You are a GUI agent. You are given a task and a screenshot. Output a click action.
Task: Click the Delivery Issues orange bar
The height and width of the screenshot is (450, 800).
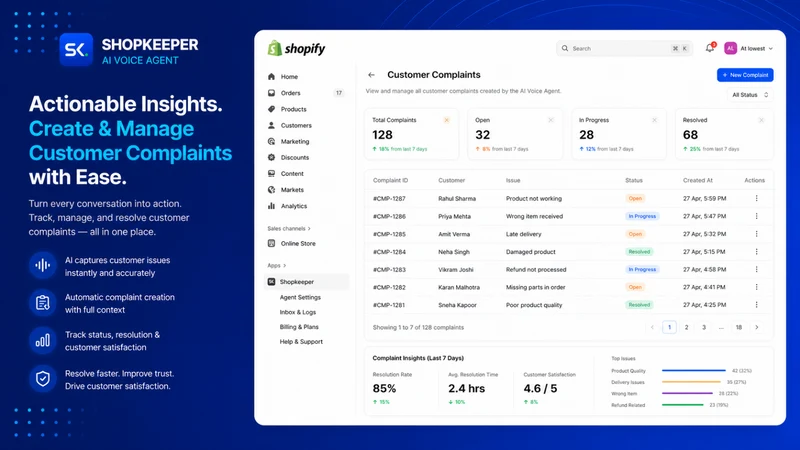691,382
